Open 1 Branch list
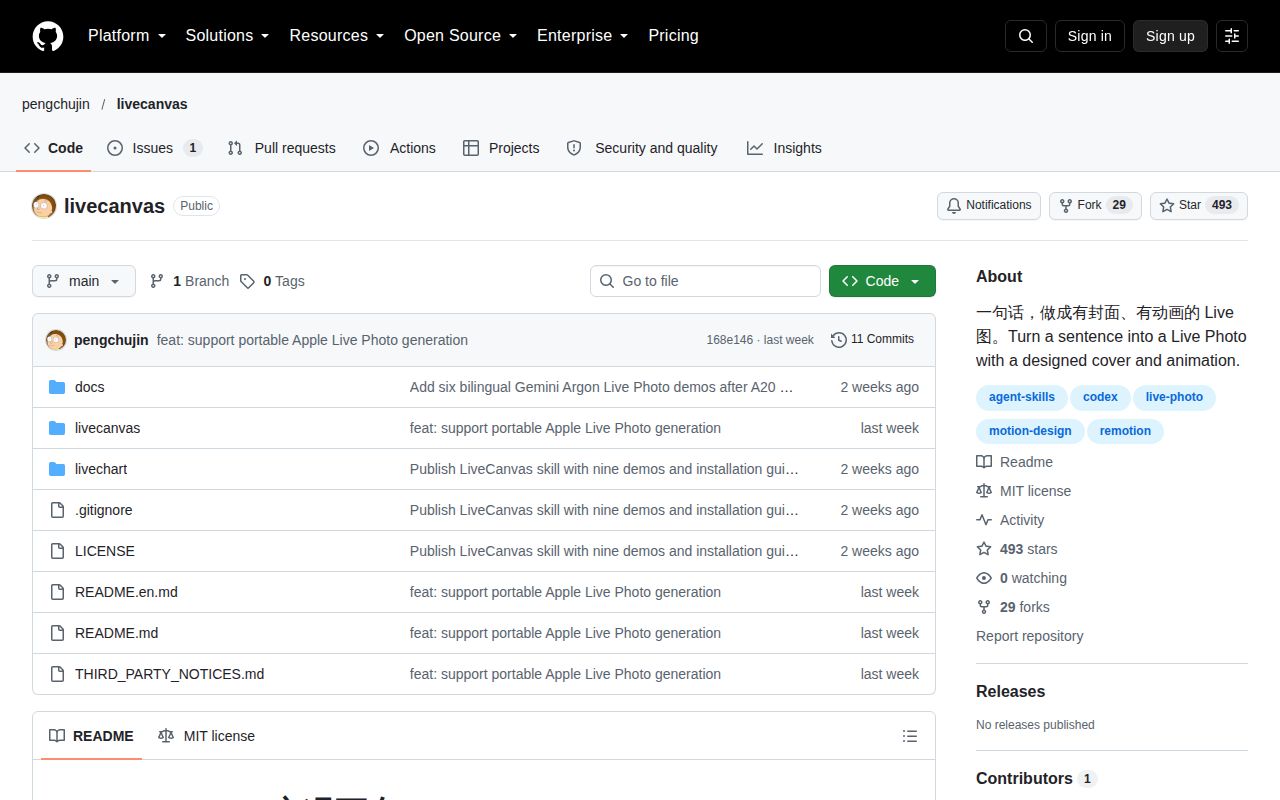The image size is (1280, 800). pyautogui.click(x=189, y=281)
